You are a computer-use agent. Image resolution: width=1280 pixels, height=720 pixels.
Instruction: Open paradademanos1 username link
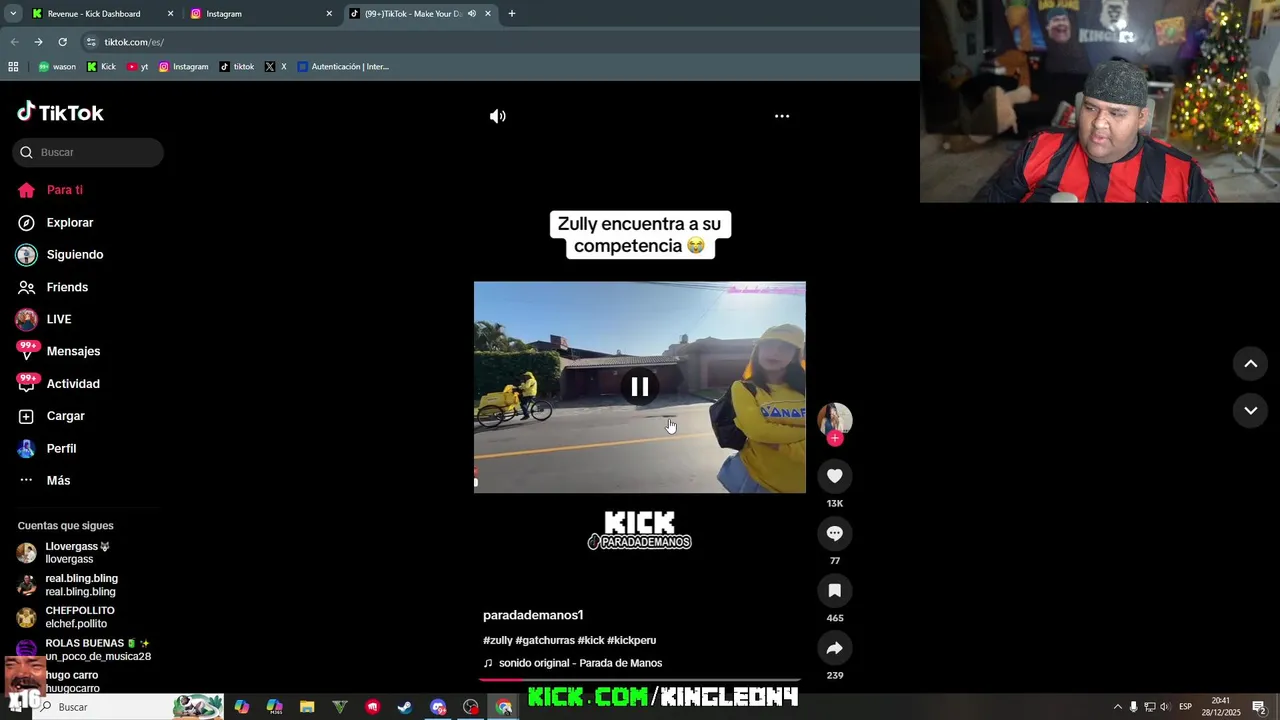pos(533,615)
